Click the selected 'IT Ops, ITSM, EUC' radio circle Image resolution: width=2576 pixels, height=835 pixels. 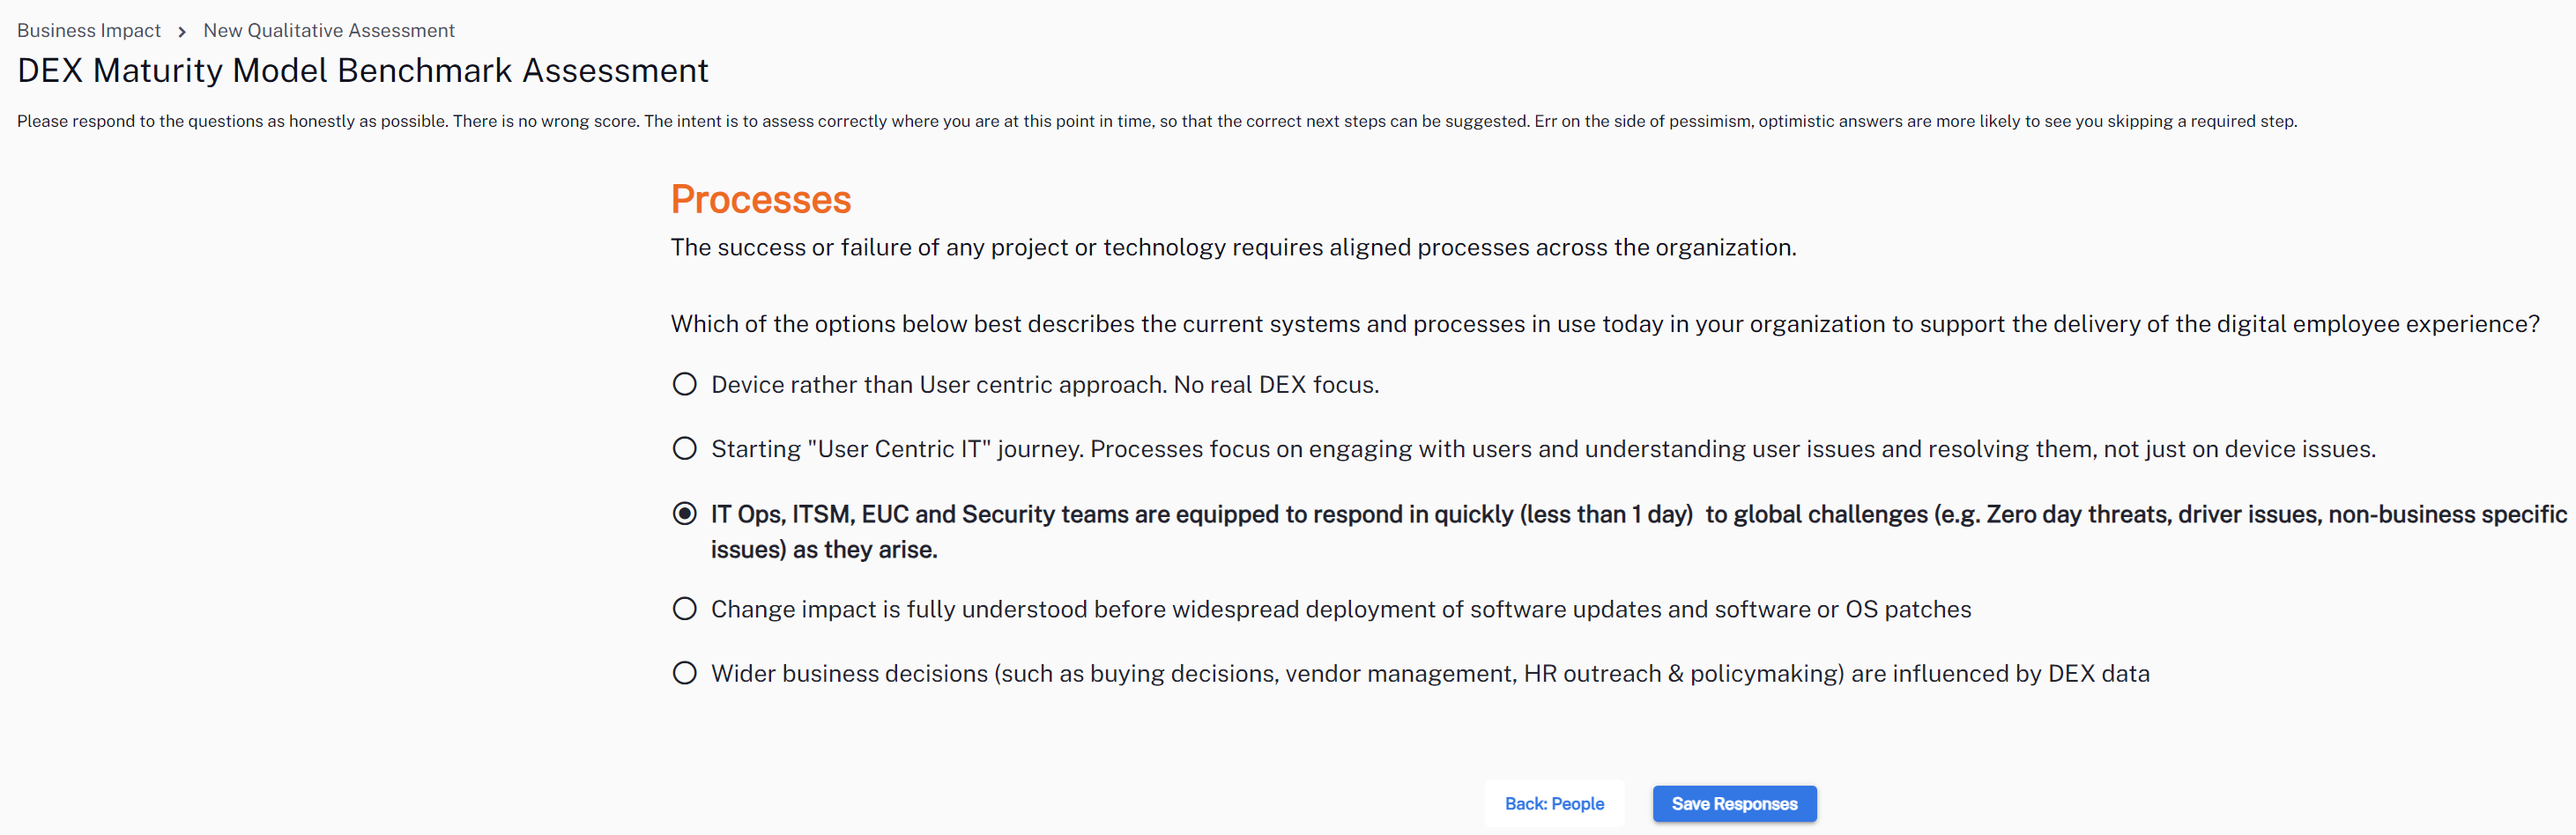pyautogui.click(x=685, y=513)
